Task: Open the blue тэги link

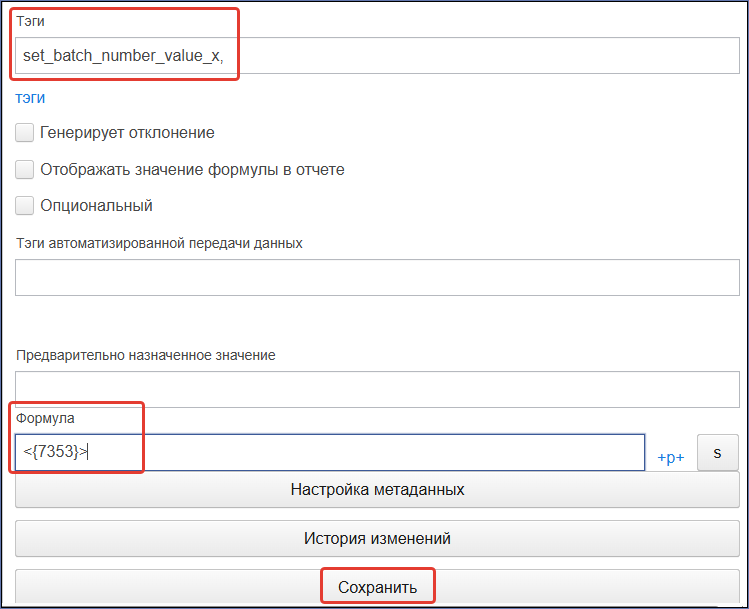Action: pos(30,98)
